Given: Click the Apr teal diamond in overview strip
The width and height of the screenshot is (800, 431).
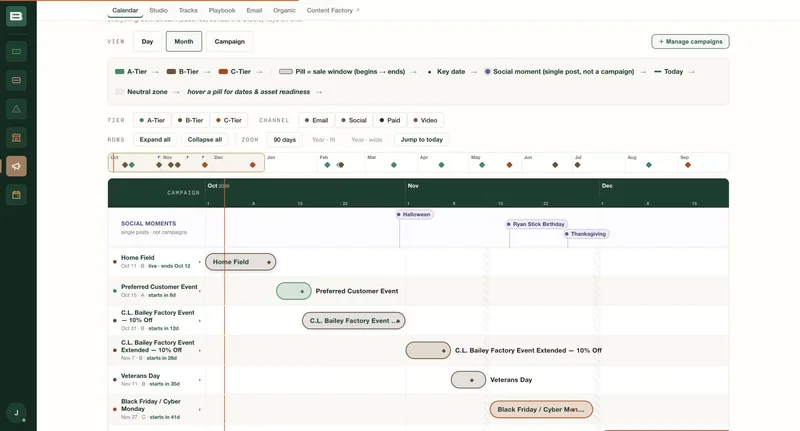Looking at the screenshot, I should click(x=441, y=165).
